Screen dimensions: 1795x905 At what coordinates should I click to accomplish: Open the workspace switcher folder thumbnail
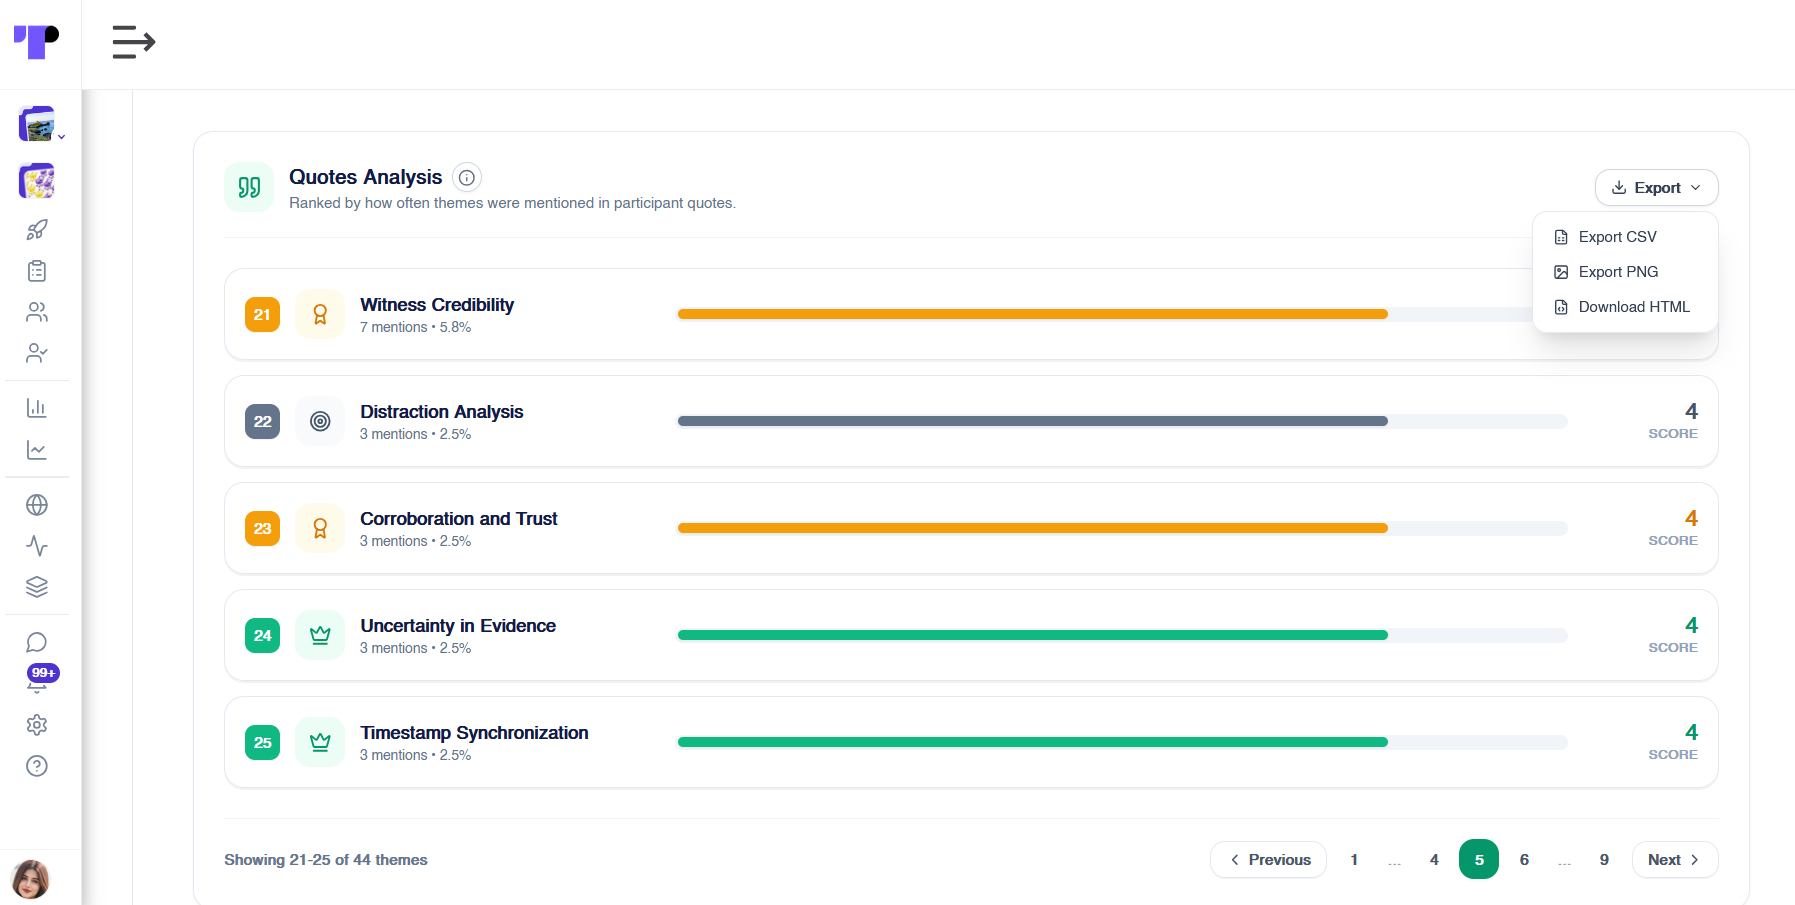click(38, 124)
